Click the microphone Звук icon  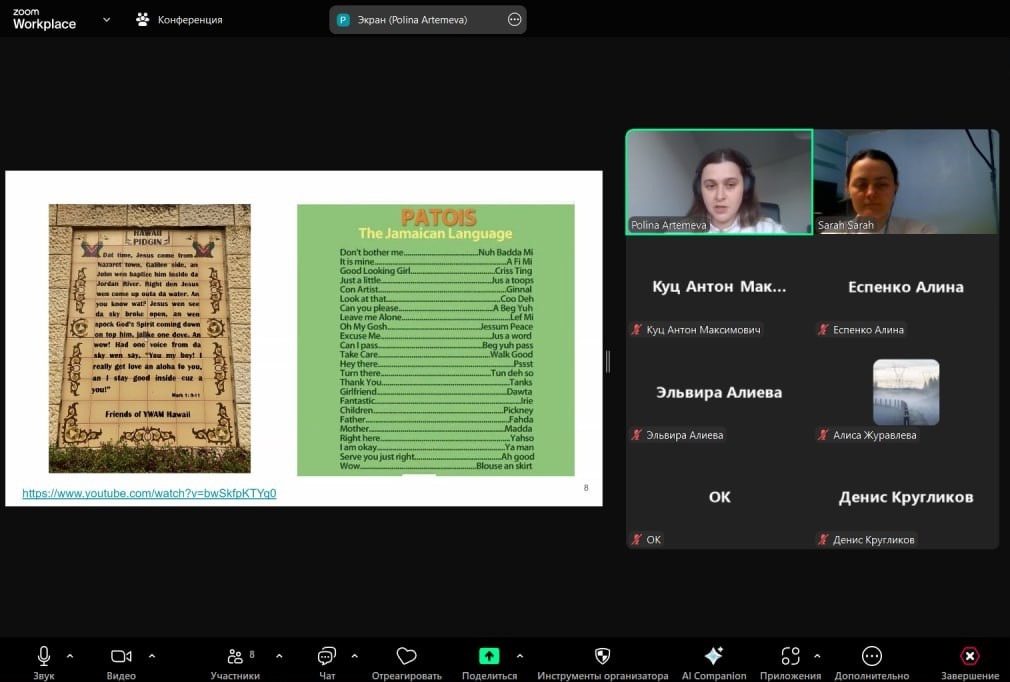(x=44, y=656)
